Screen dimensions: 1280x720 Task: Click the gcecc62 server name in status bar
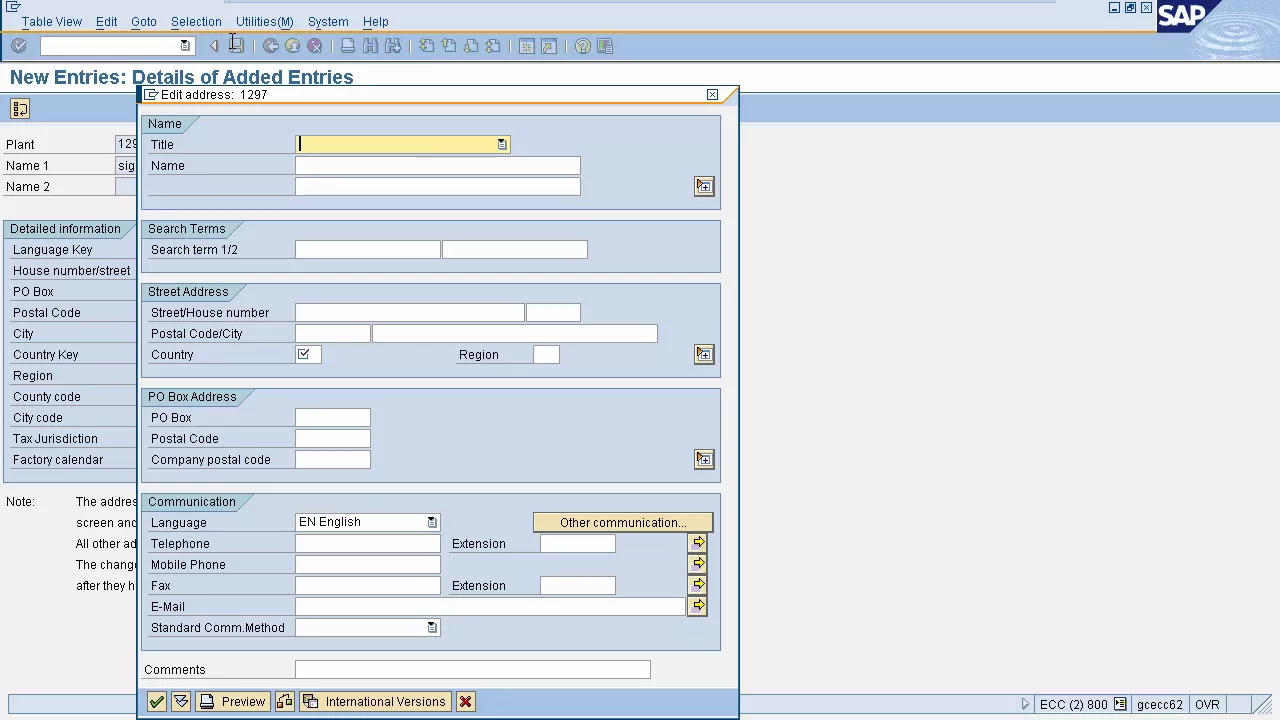tap(1159, 705)
